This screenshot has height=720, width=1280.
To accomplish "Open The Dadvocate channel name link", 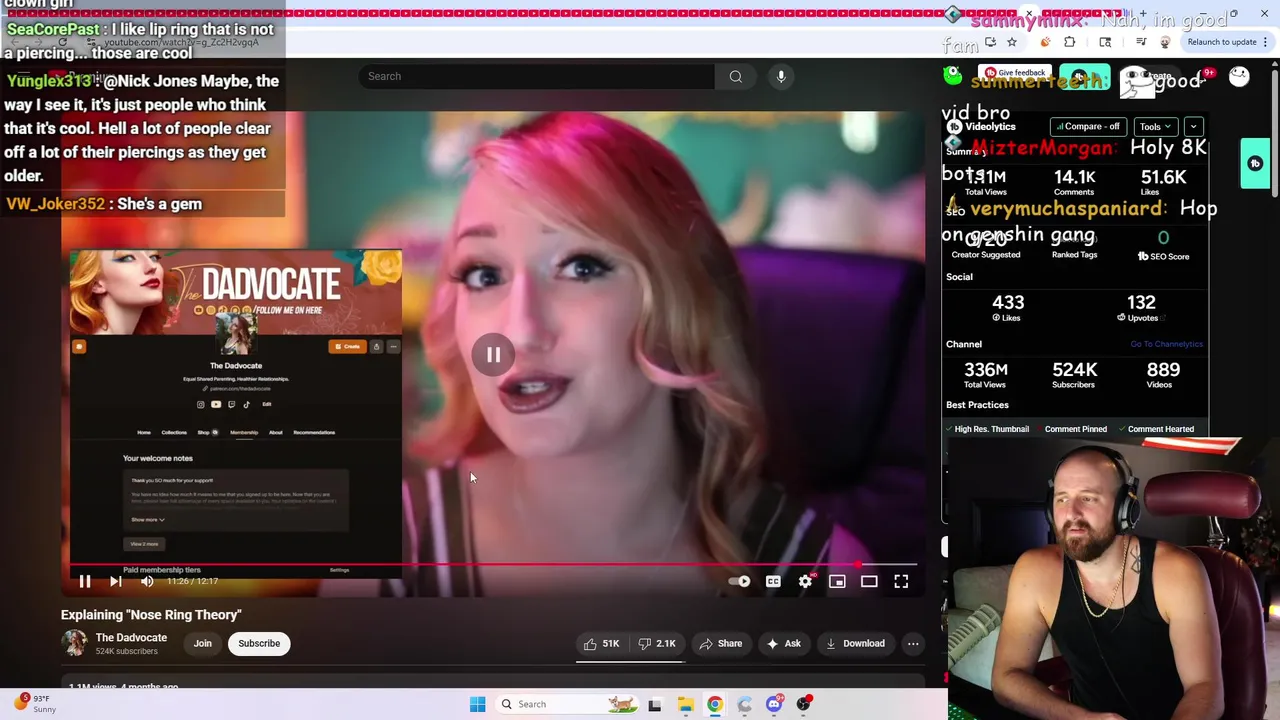I will tap(131, 637).
